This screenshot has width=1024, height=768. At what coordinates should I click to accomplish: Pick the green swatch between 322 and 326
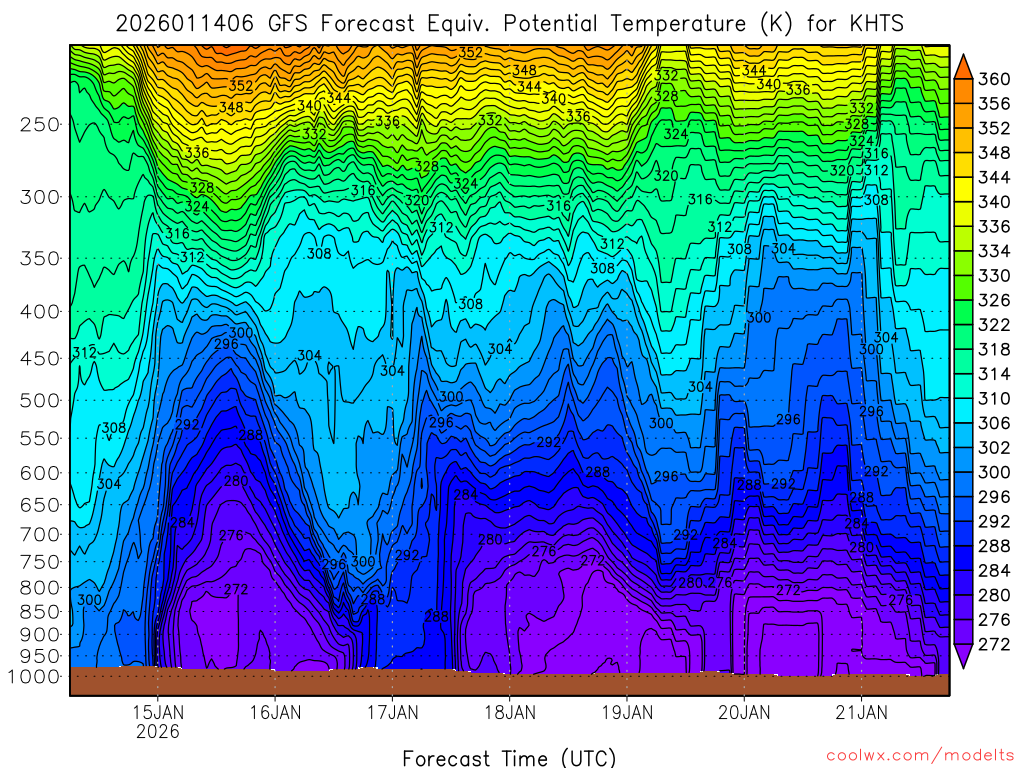tap(964, 312)
